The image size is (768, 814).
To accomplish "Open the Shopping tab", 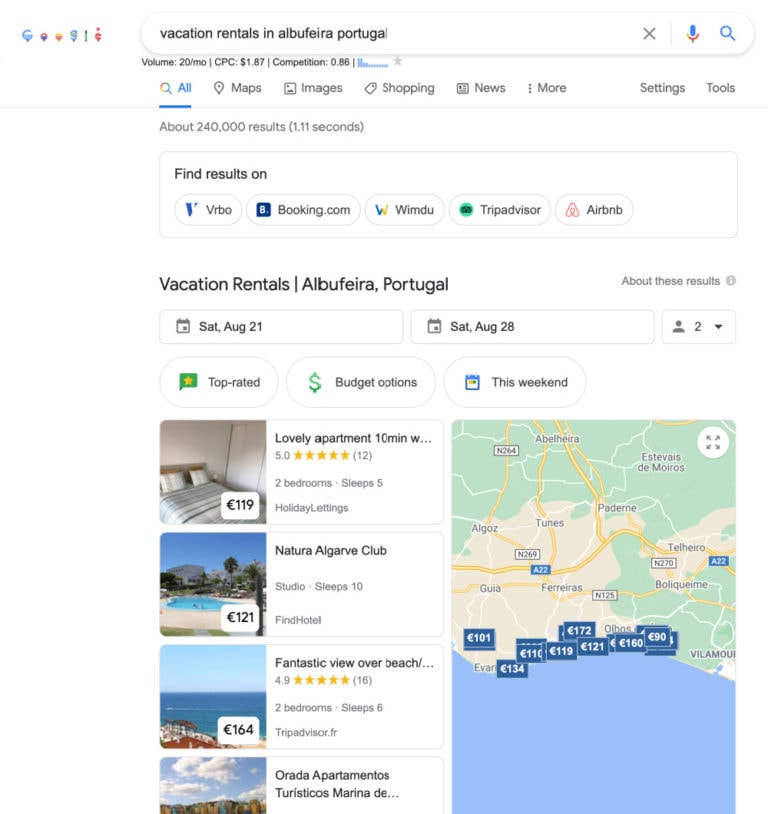I will coord(399,88).
